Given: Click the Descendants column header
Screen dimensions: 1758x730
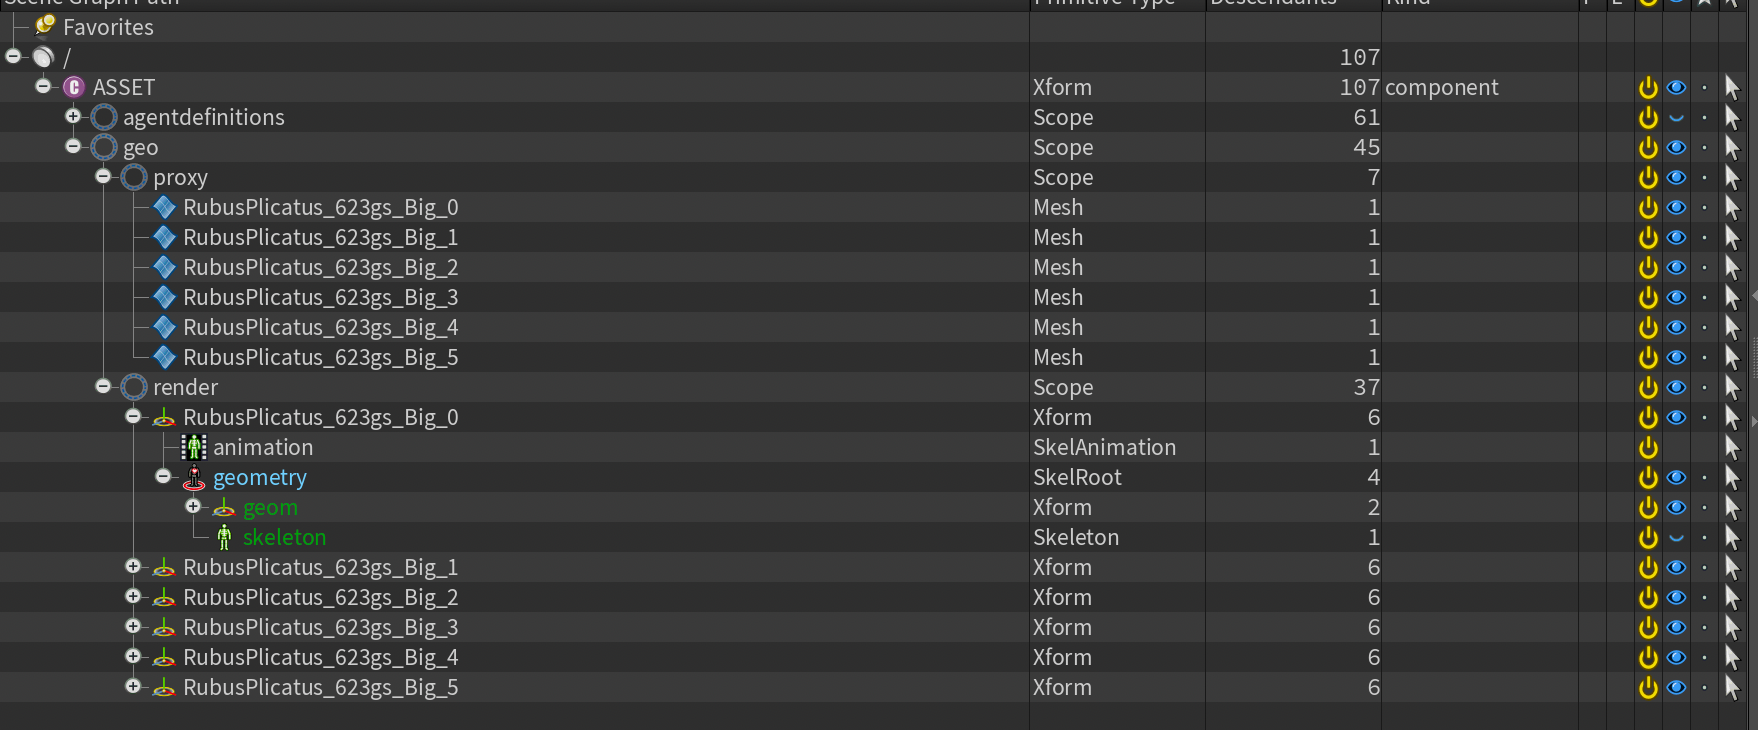Looking at the screenshot, I should (x=1273, y=3).
